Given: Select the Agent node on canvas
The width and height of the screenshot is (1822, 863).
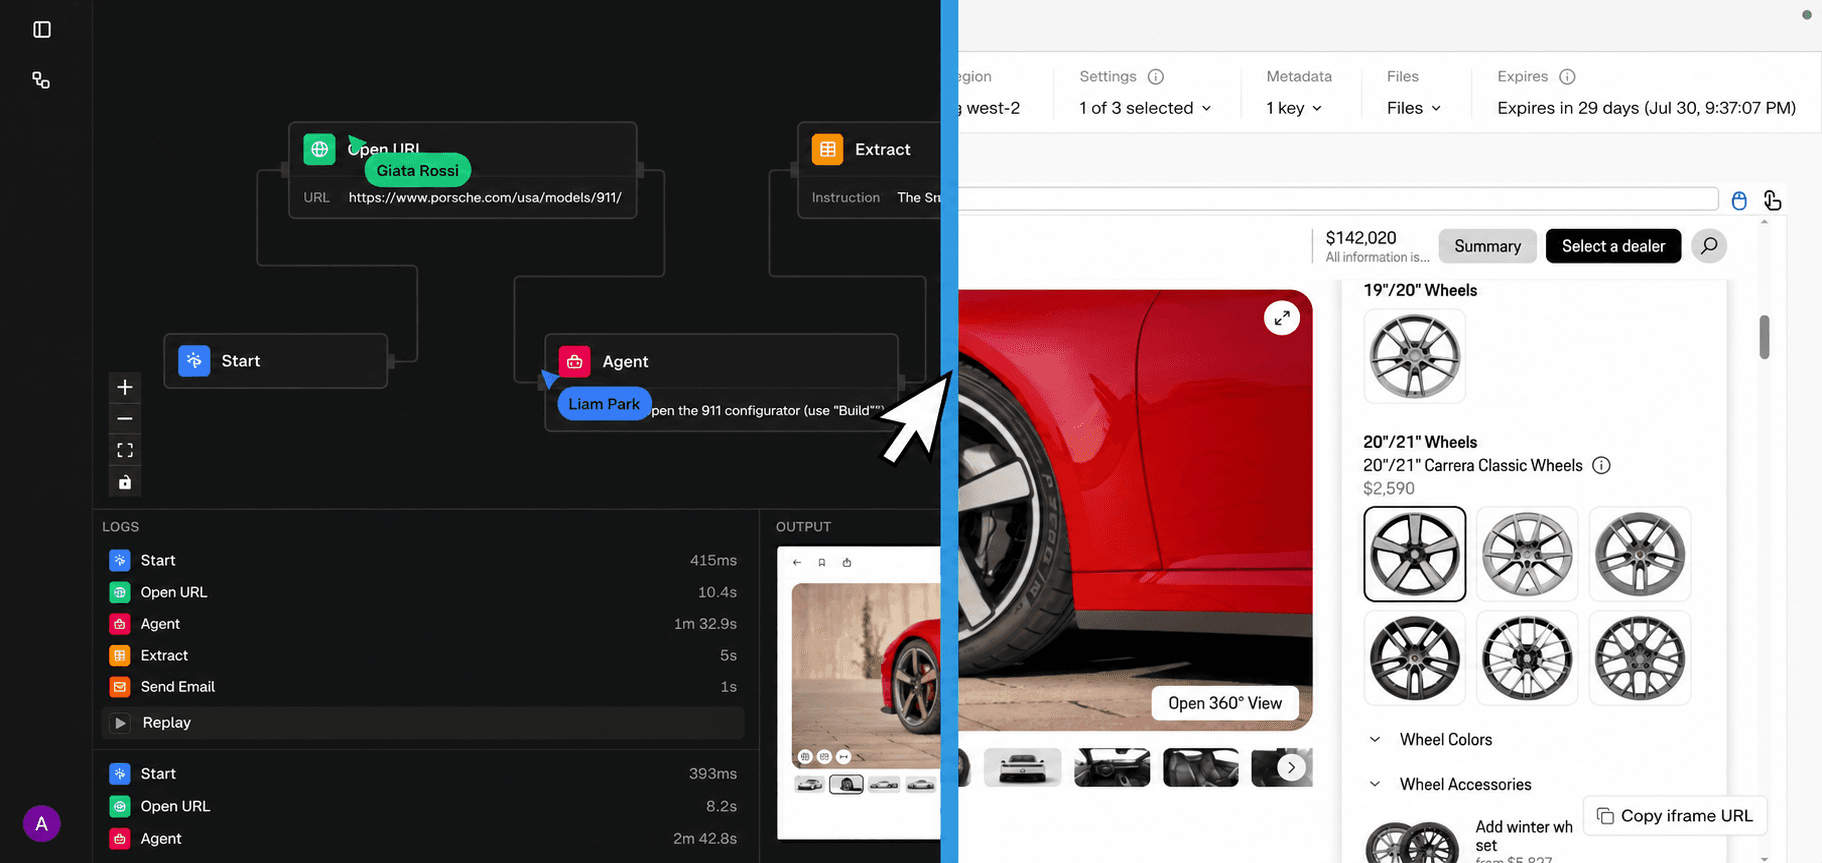Looking at the screenshot, I should 721,382.
